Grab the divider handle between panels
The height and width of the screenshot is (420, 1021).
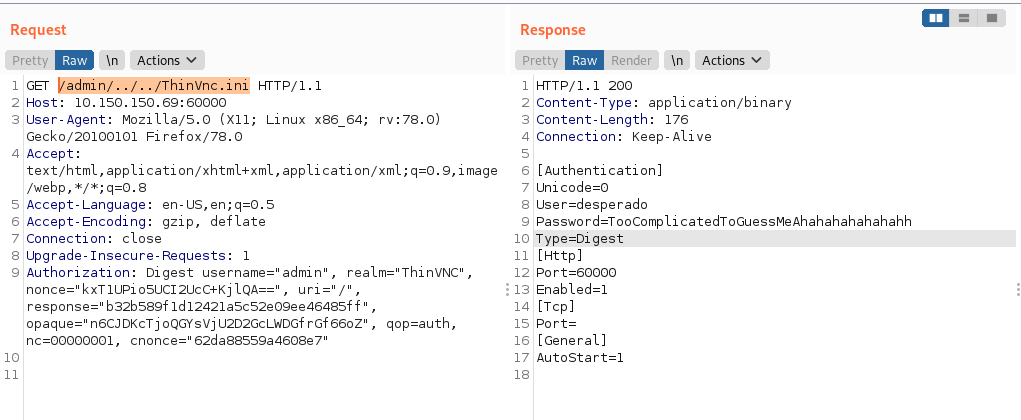coord(507,290)
